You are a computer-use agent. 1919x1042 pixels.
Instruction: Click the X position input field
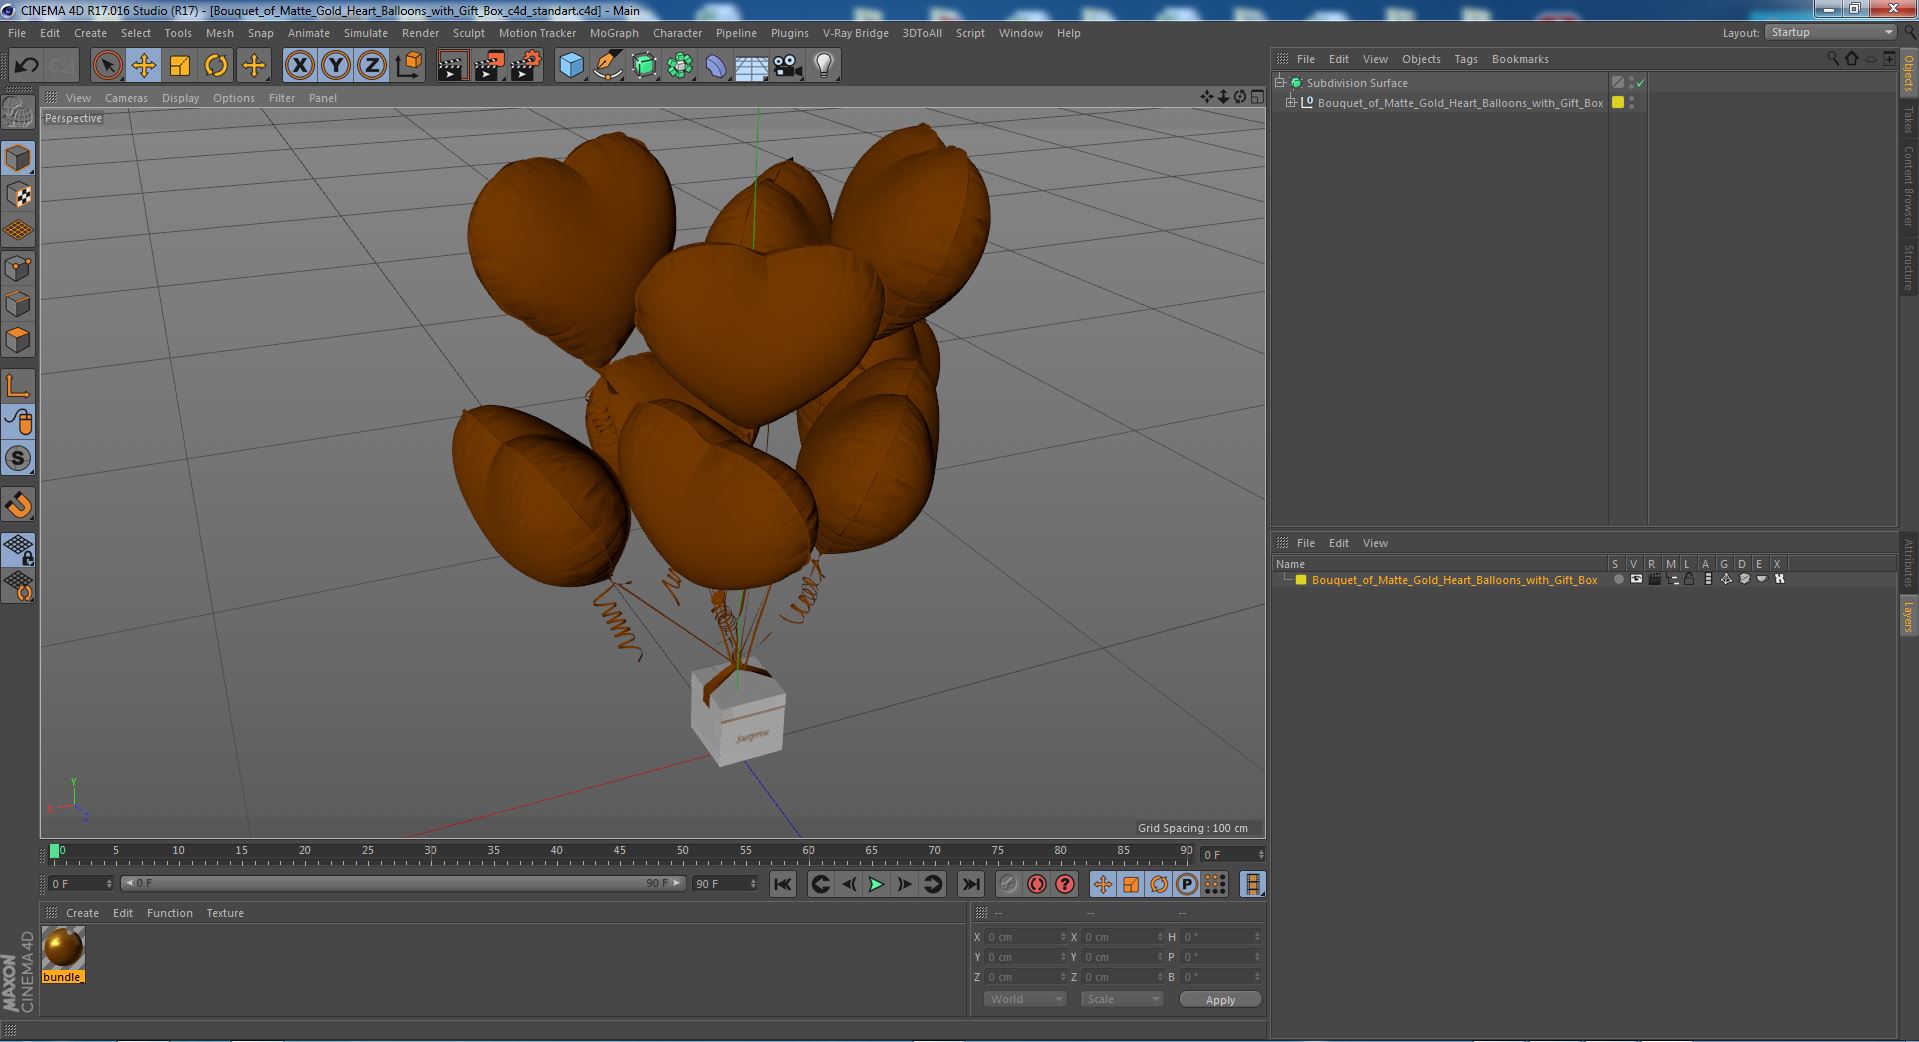pos(1025,937)
